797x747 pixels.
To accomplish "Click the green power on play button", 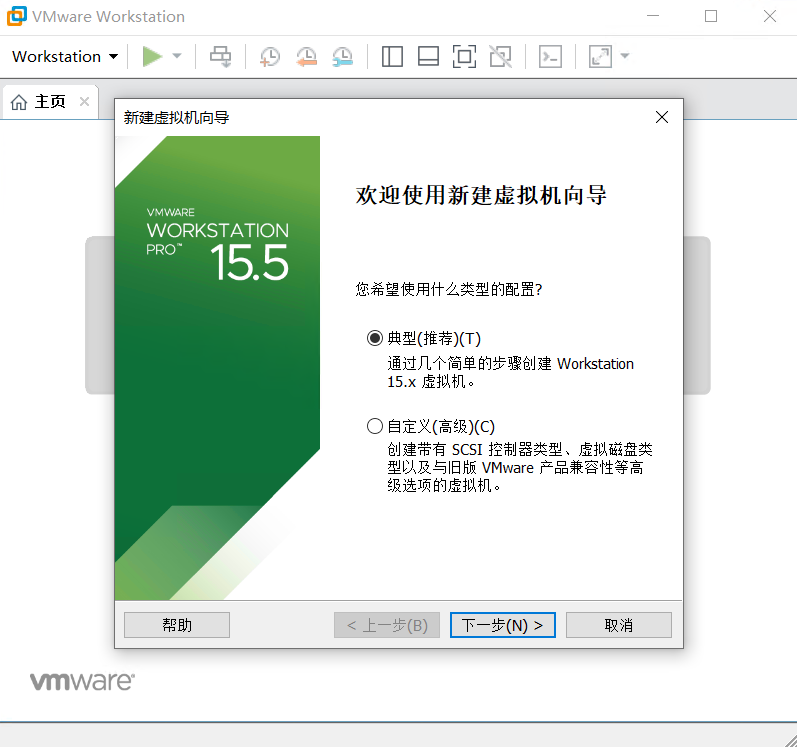I will (152, 56).
